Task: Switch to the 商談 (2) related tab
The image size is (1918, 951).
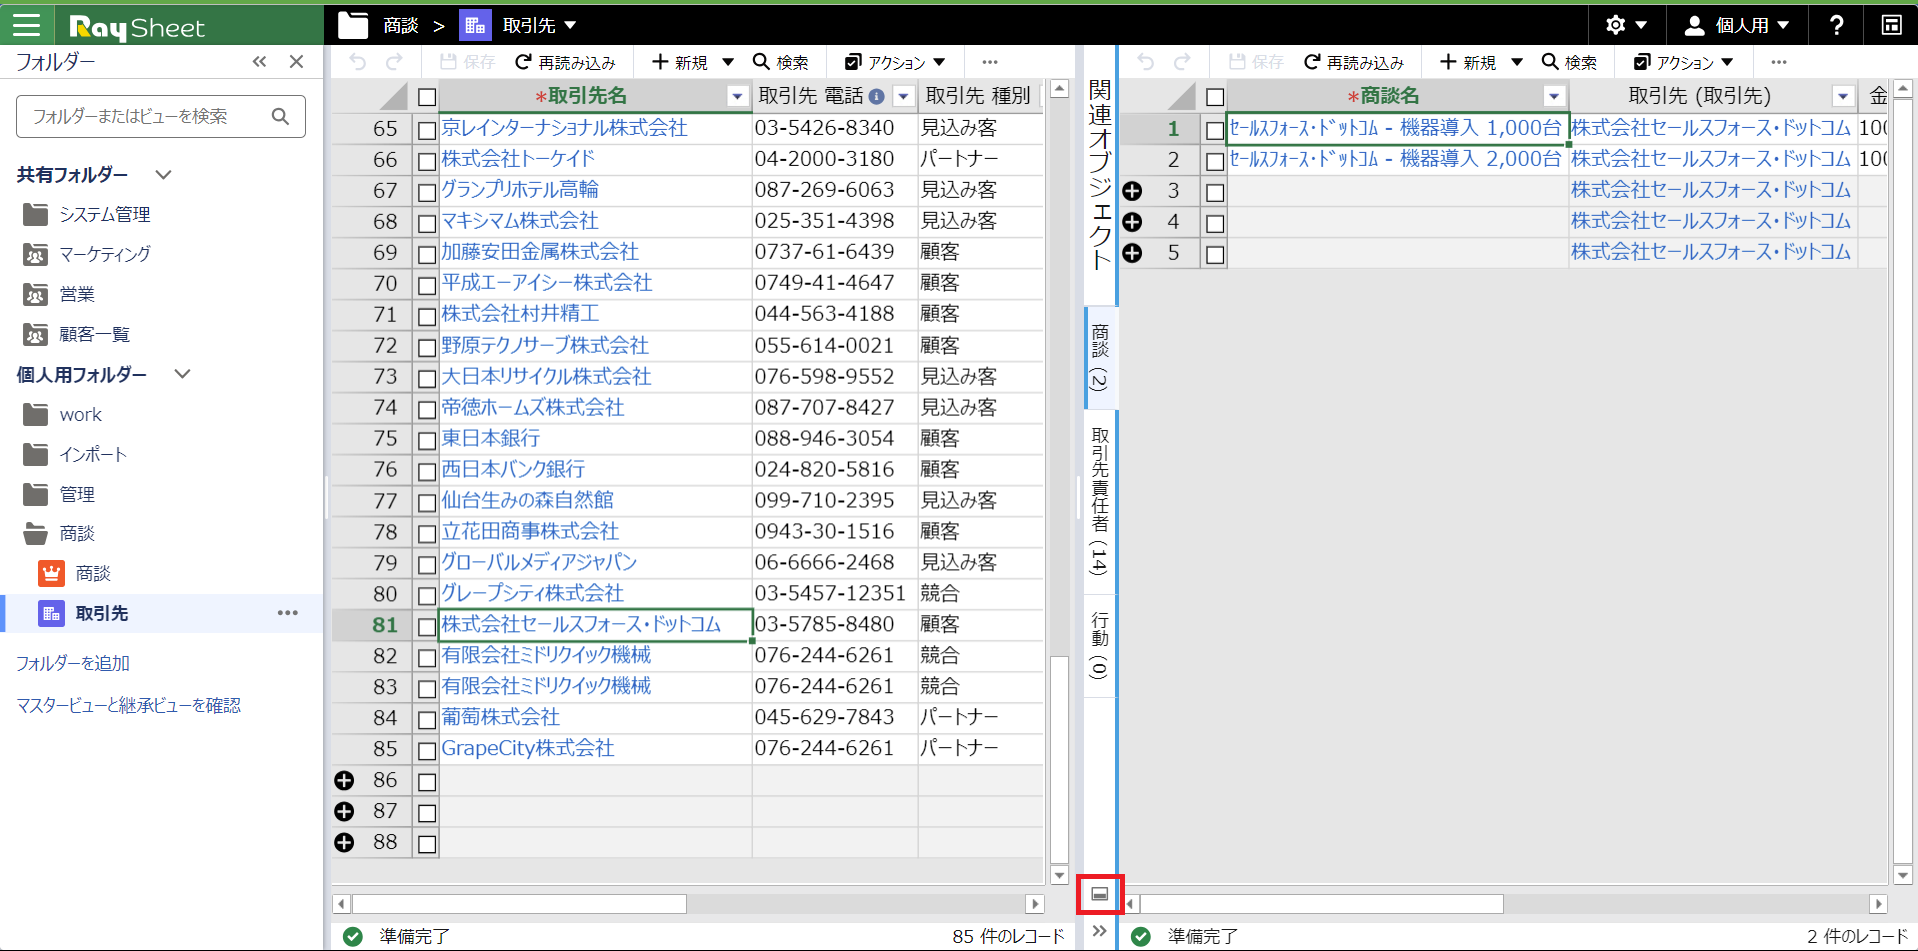Action: click(x=1100, y=357)
